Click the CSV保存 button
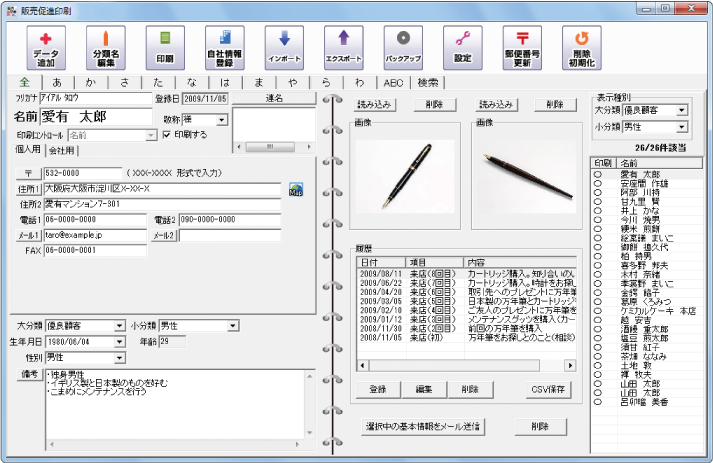The image size is (713, 463). click(548, 388)
